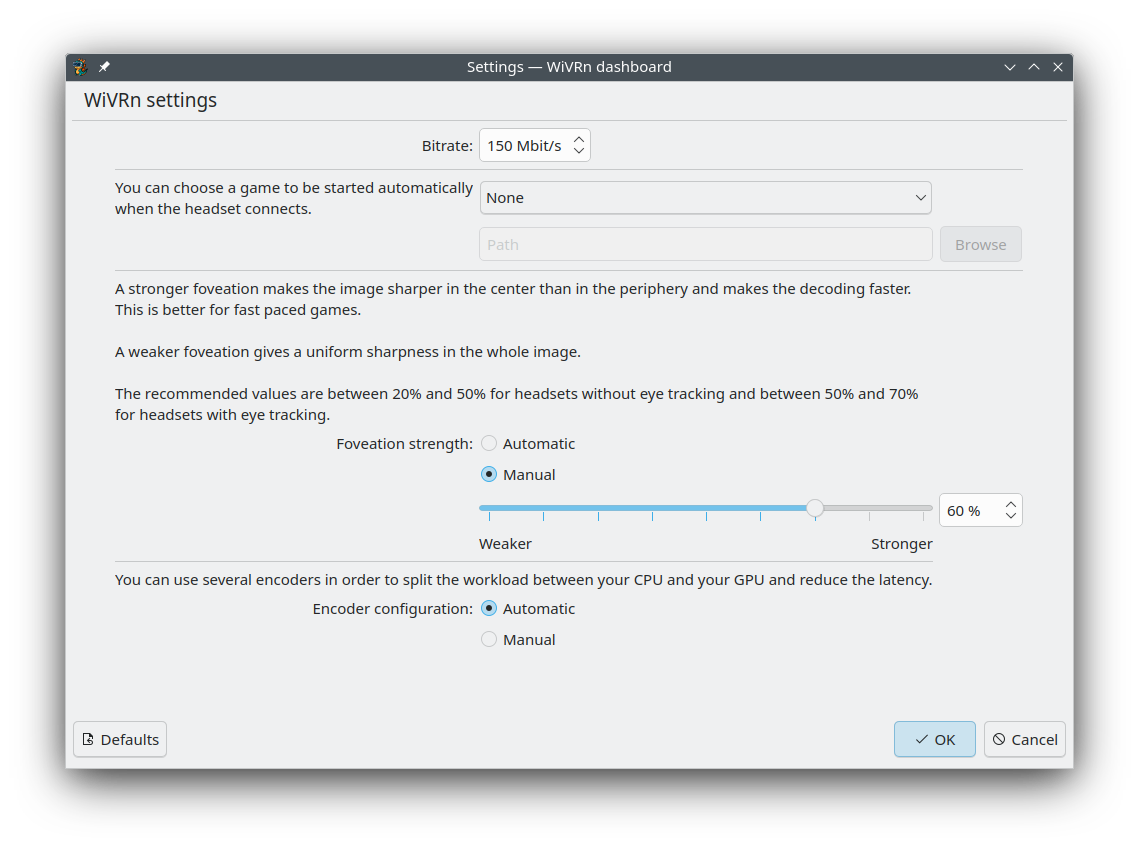The image size is (1140, 847).
Task: Choose Manual encoder configuration
Action: (x=489, y=640)
